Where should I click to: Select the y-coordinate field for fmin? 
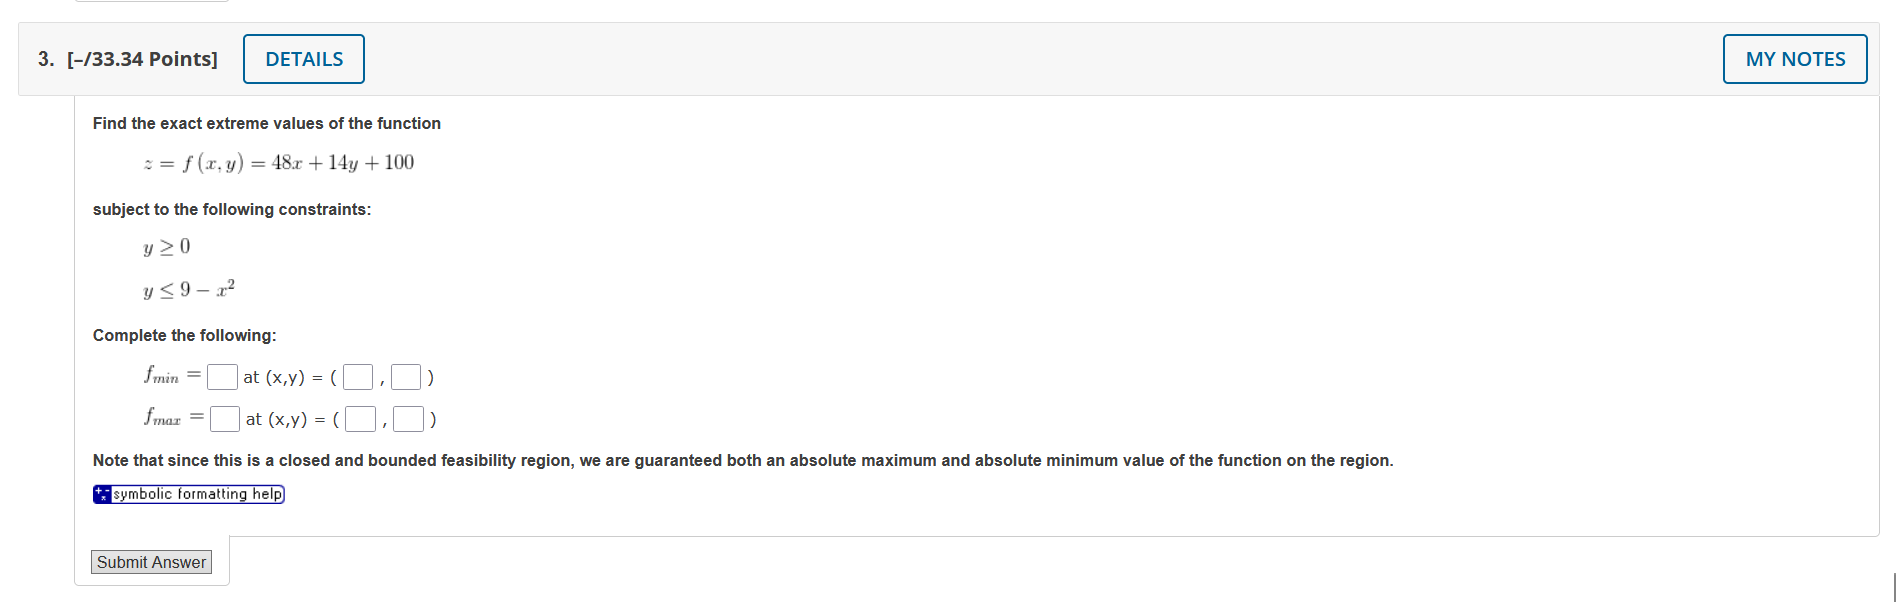click(406, 376)
